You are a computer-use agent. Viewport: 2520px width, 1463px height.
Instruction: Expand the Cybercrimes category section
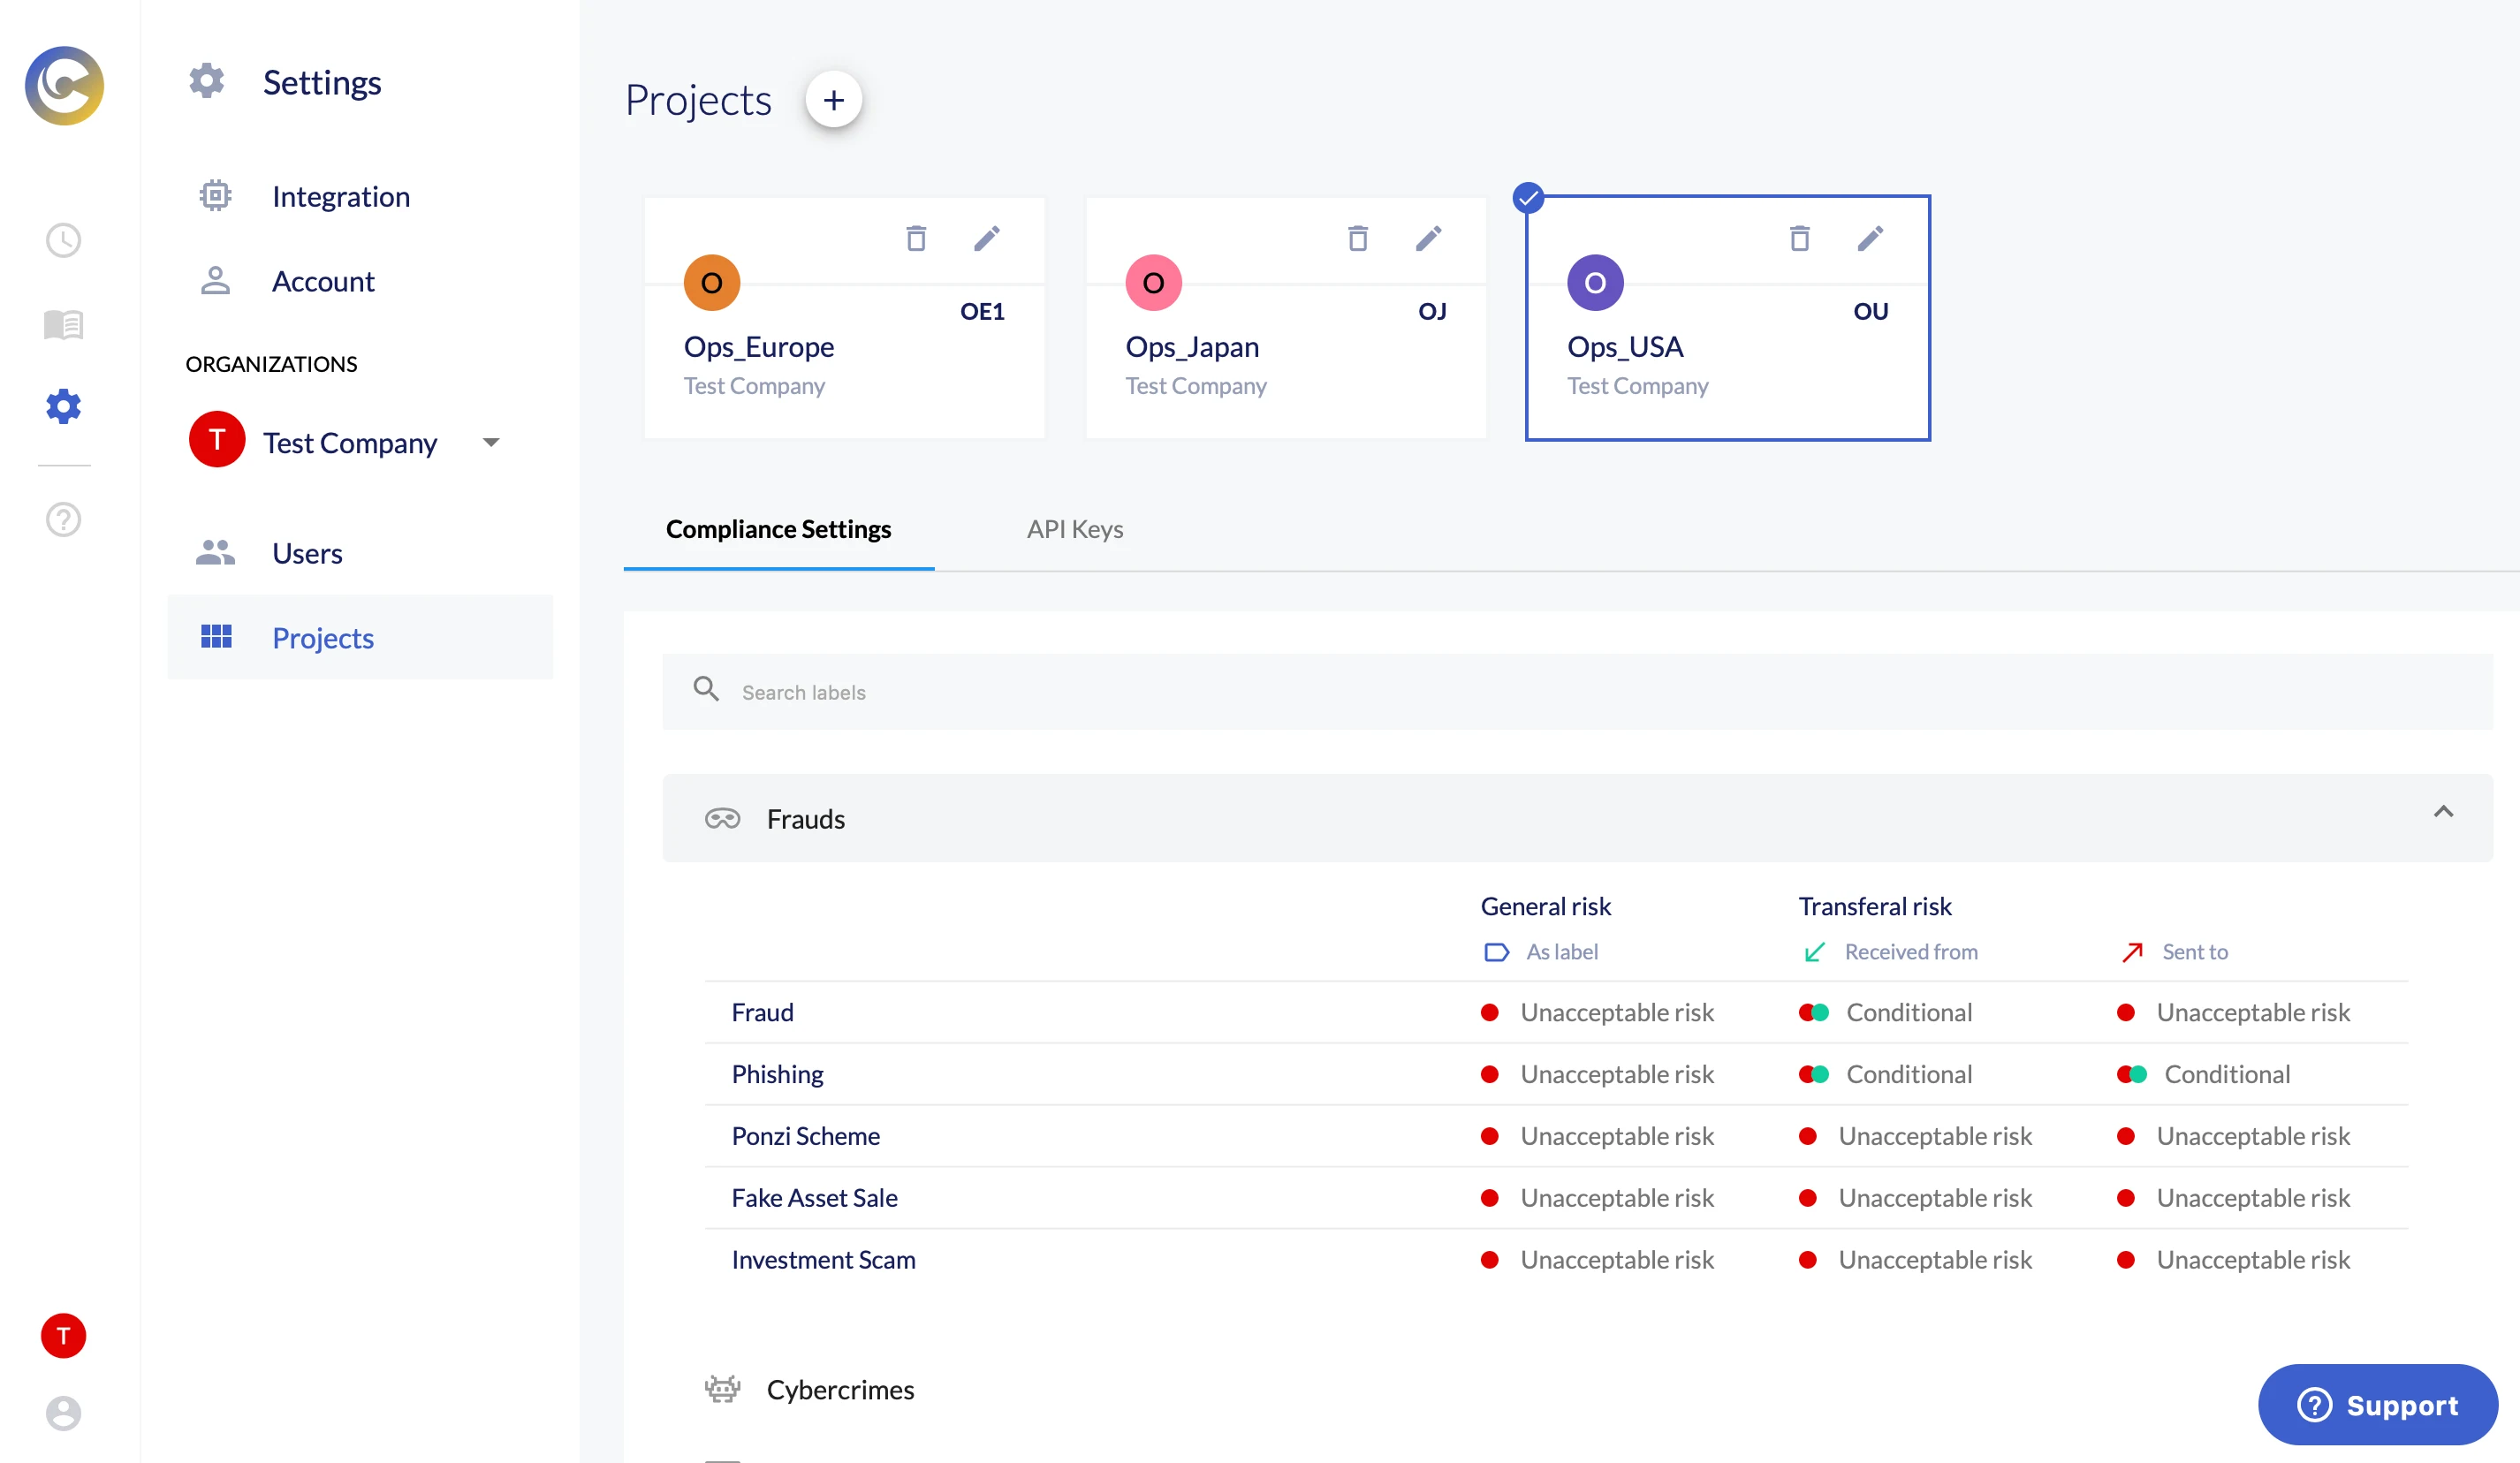840,1389
